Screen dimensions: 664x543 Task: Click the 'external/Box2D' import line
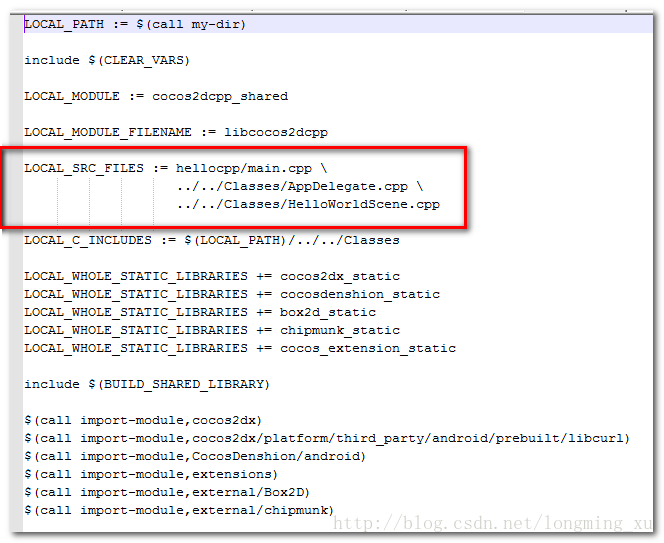[167, 493]
